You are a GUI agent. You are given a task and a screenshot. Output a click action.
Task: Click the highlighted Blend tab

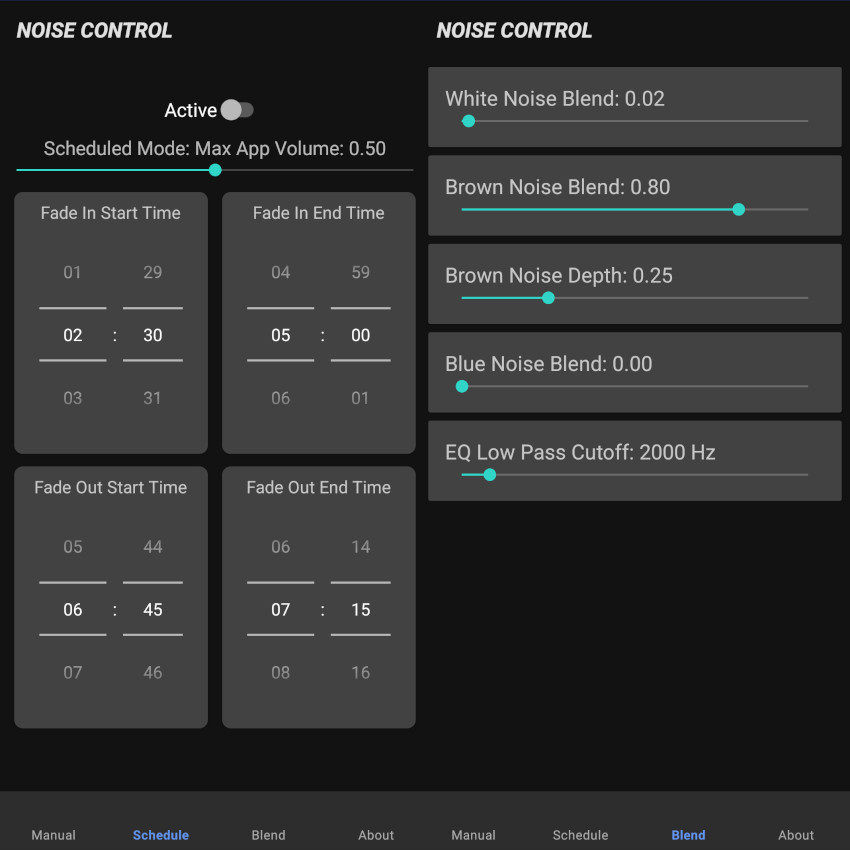click(x=688, y=835)
